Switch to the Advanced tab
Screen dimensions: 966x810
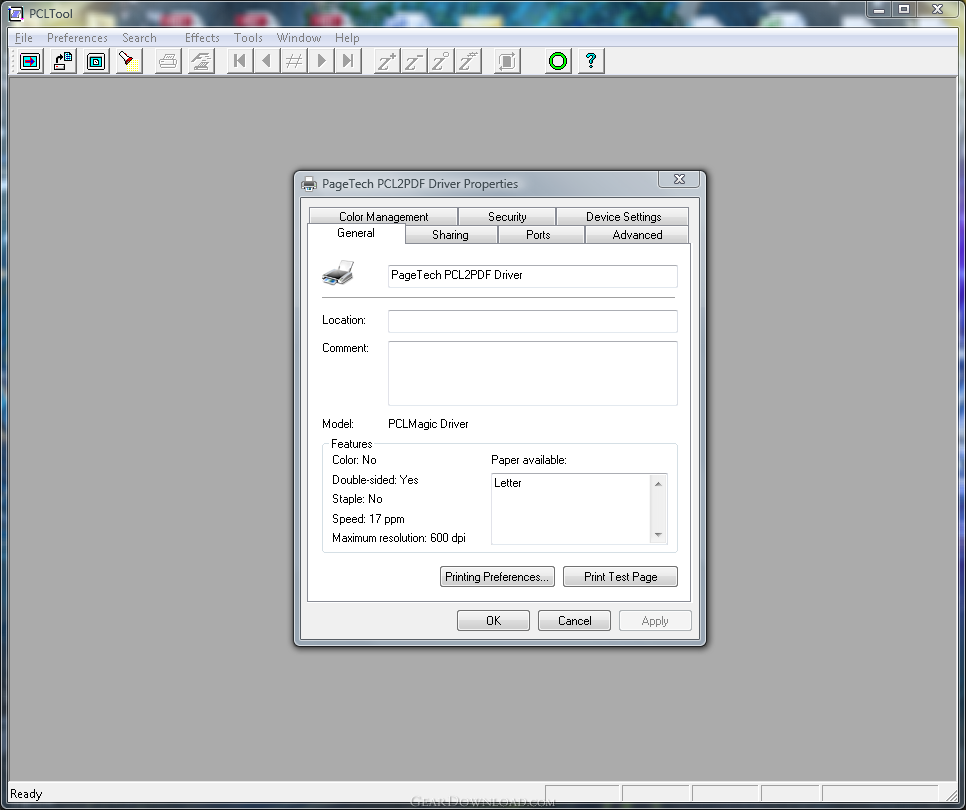point(637,235)
